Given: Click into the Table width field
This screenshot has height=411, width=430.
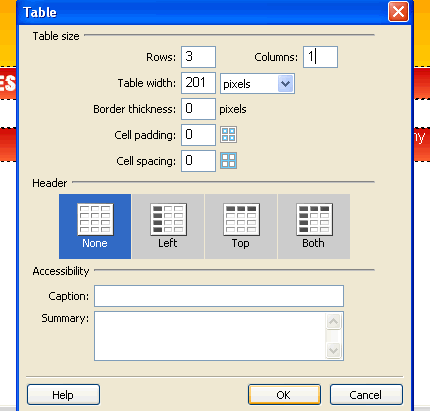Looking at the screenshot, I should pos(198,83).
